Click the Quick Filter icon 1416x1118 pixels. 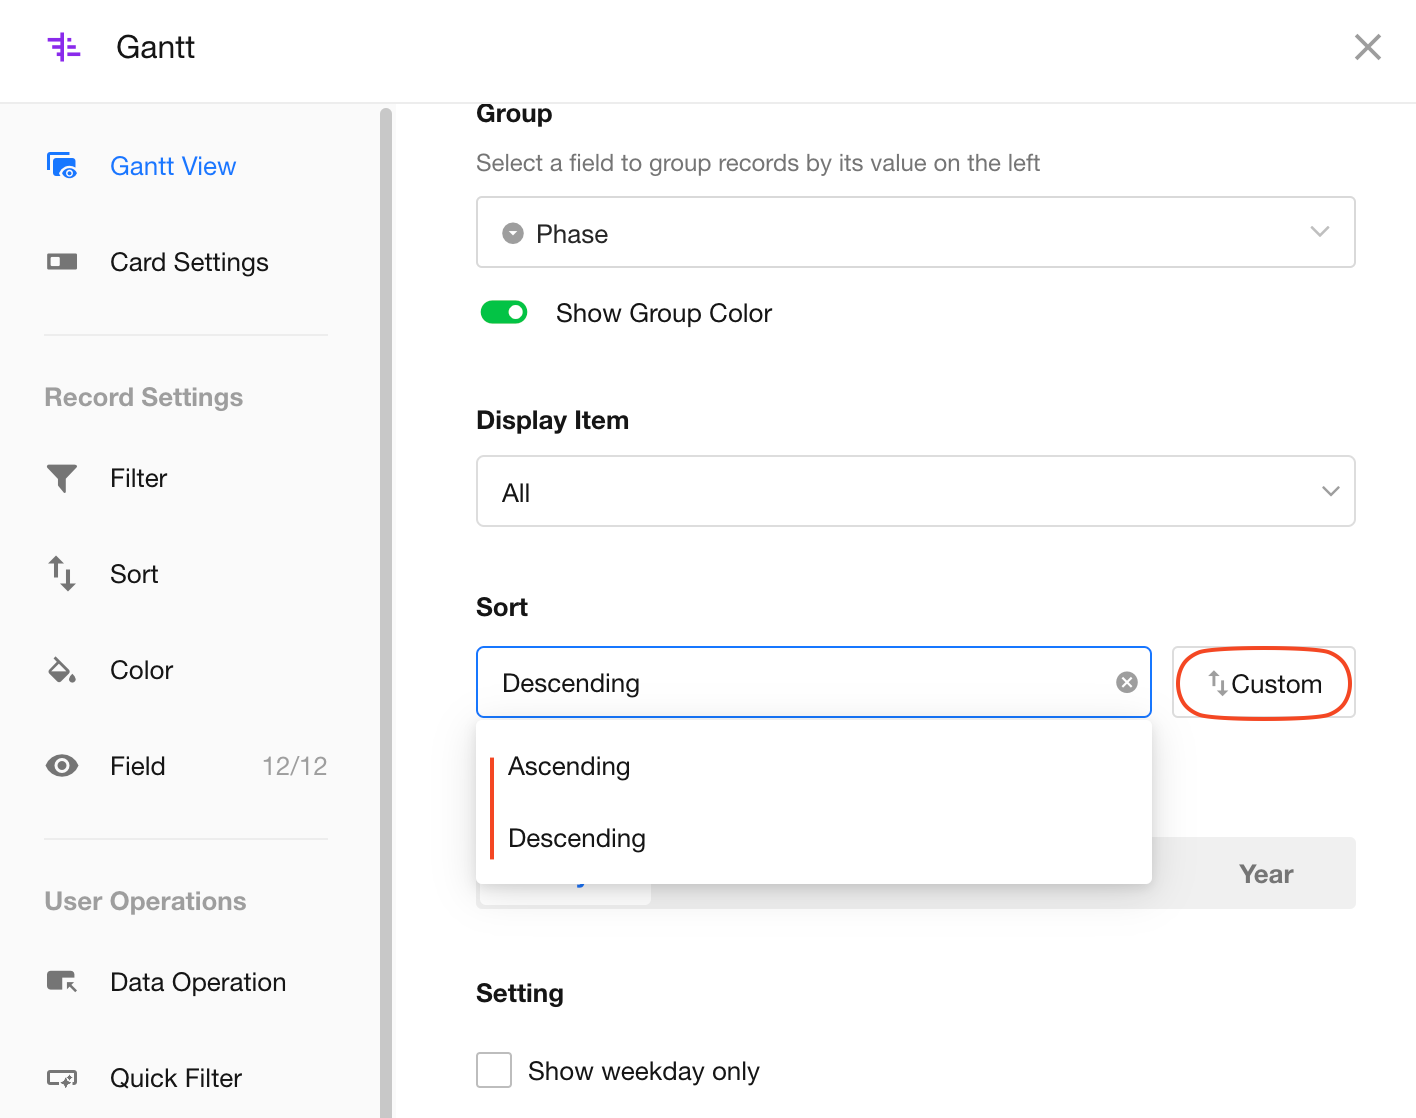pos(62,1078)
